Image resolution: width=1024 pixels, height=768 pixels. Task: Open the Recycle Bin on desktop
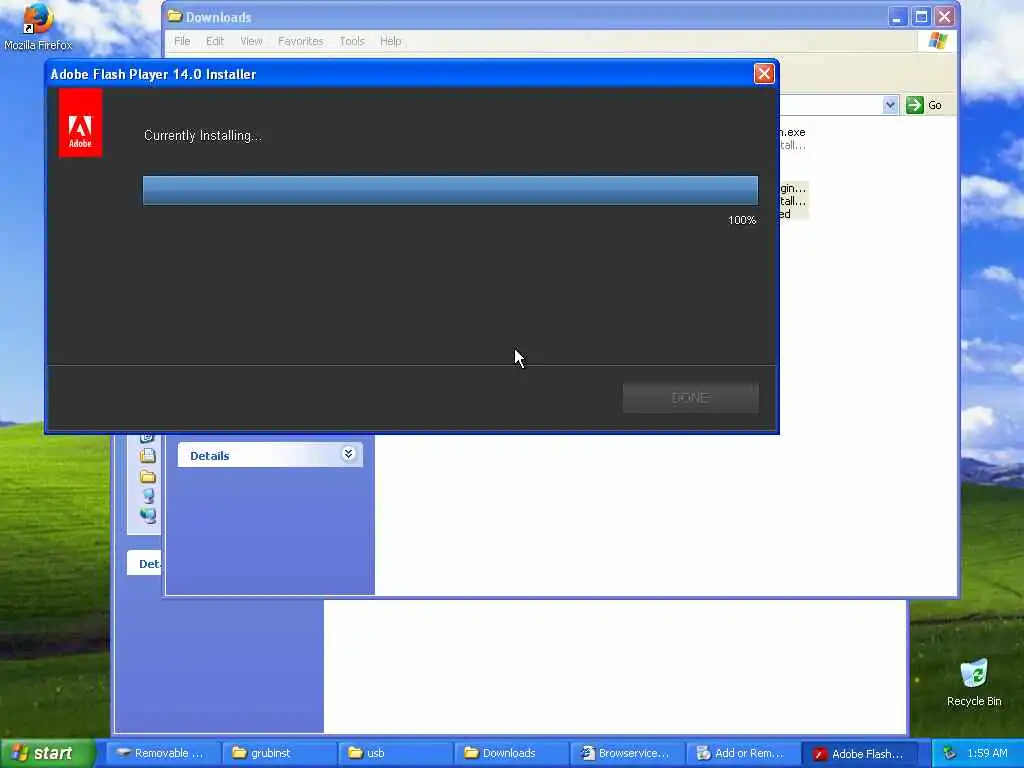click(973, 683)
